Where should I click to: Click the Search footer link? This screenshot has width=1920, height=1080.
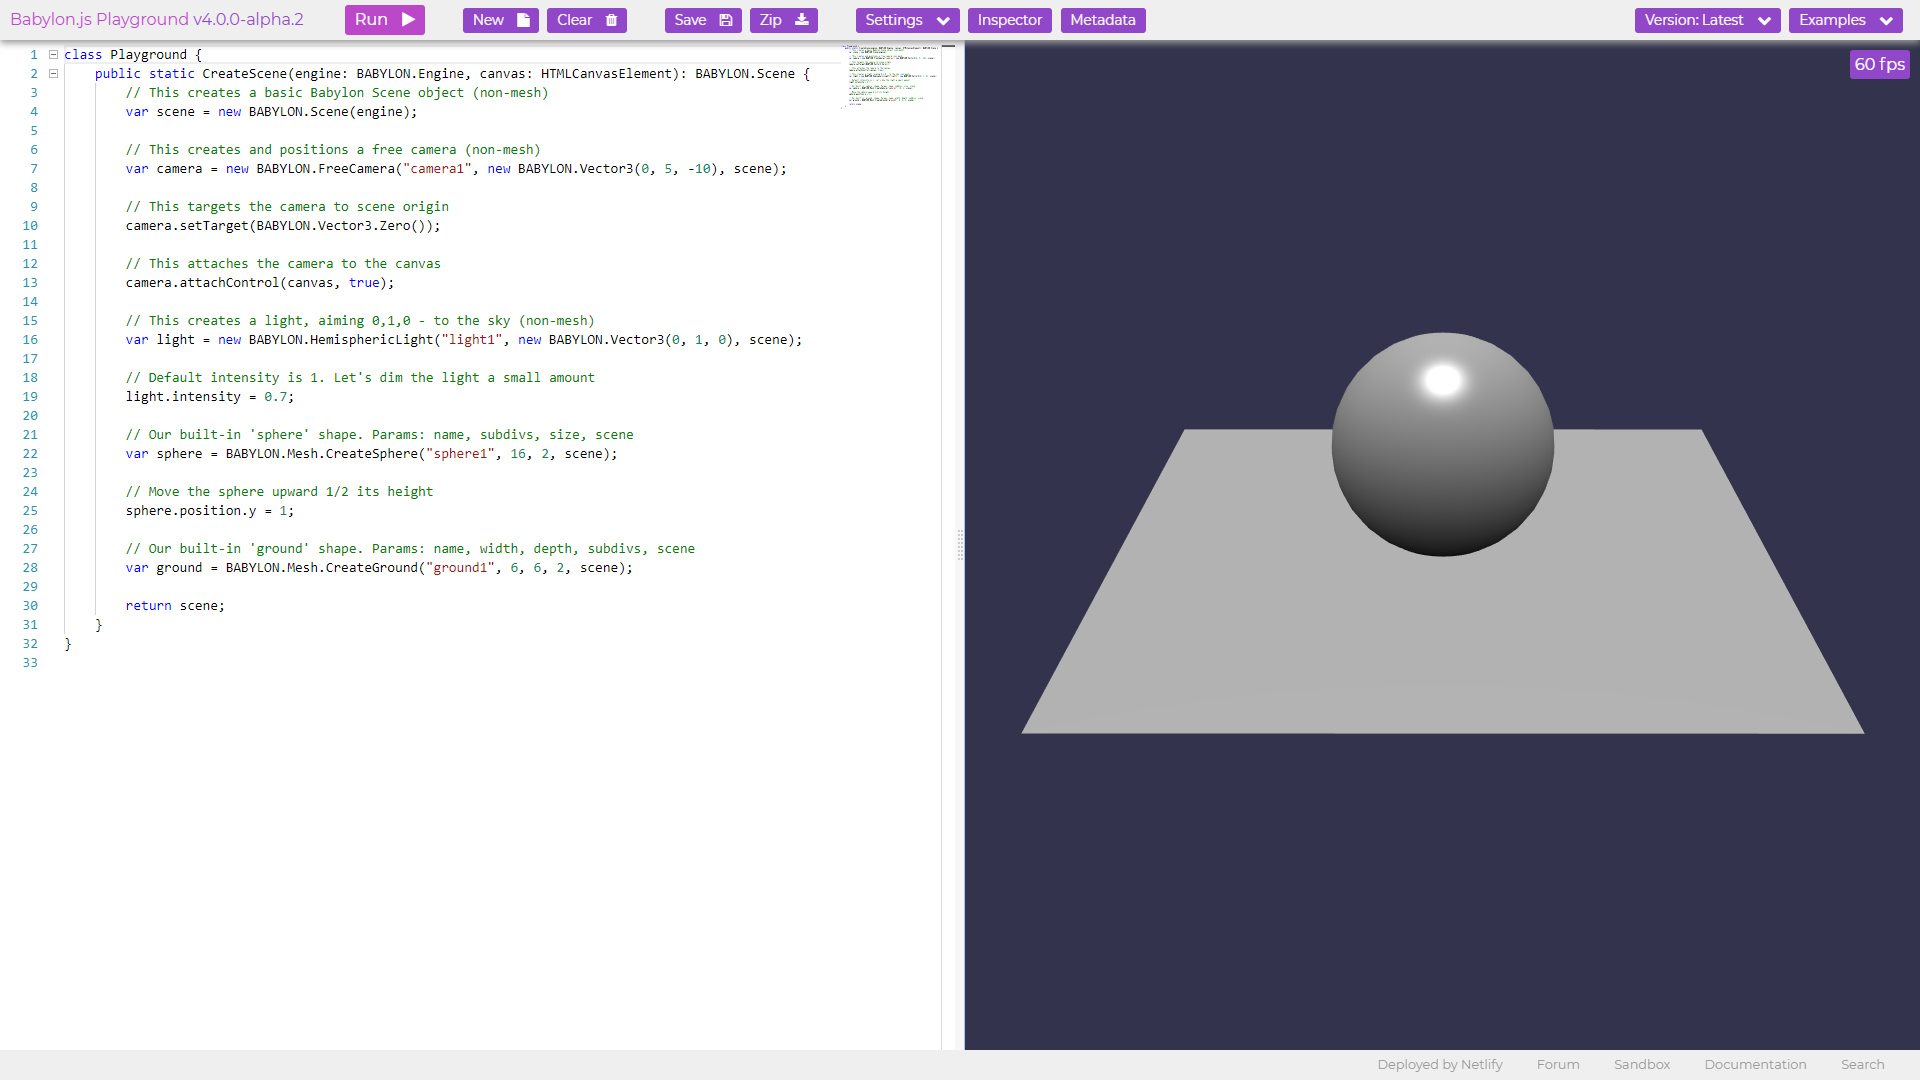click(x=1861, y=1064)
